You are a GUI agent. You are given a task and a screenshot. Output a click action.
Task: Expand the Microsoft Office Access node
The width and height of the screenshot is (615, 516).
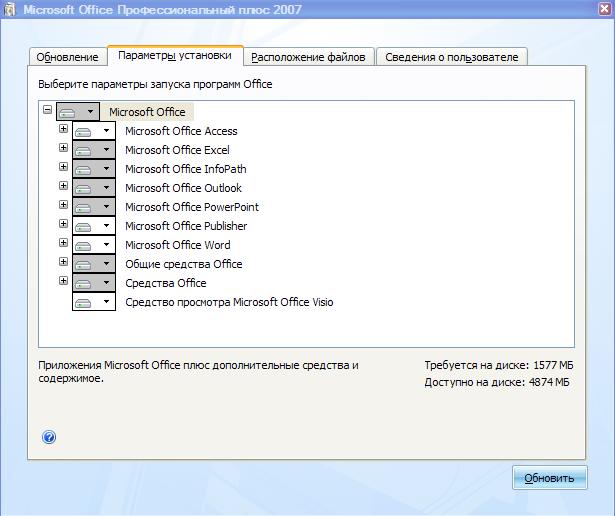(x=63, y=128)
